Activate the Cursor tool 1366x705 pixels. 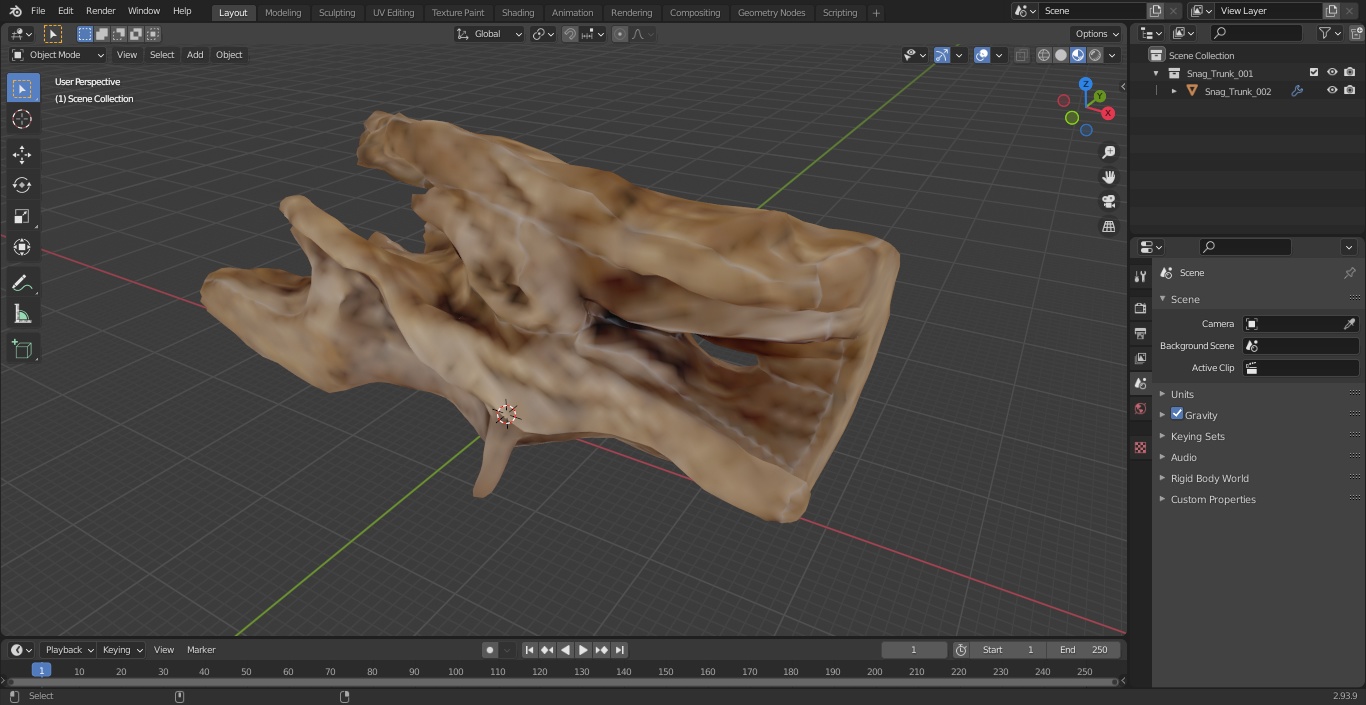[22, 119]
